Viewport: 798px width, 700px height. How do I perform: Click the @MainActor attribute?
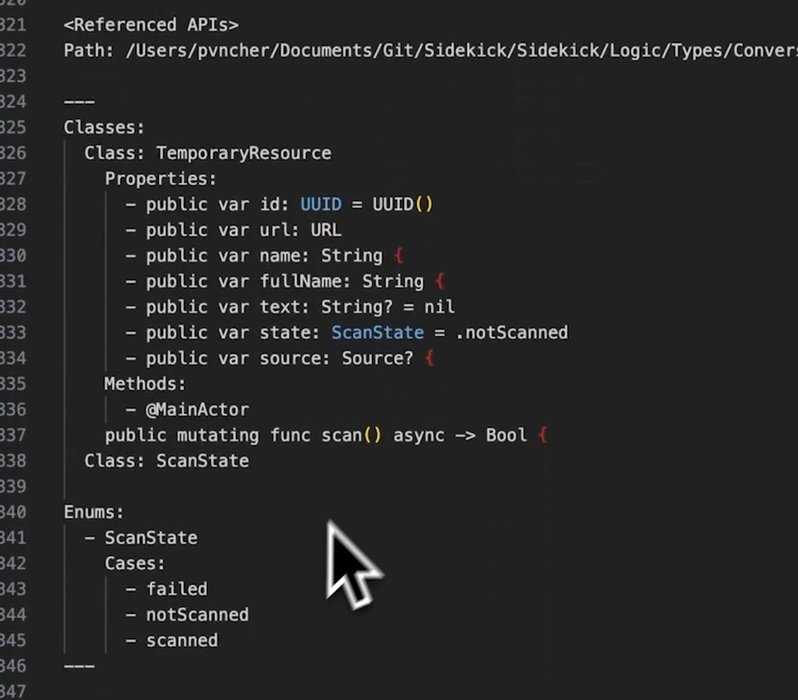click(197, 409)
